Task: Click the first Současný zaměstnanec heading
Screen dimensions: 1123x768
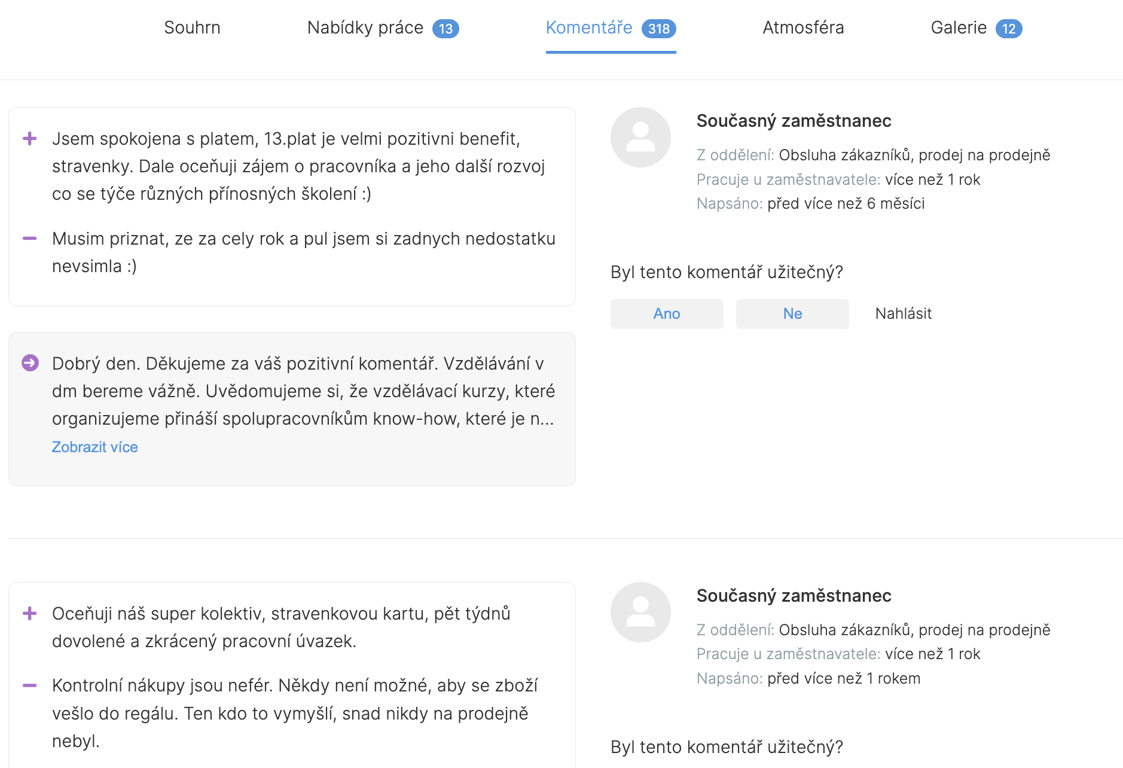Action: pos(793,121)
